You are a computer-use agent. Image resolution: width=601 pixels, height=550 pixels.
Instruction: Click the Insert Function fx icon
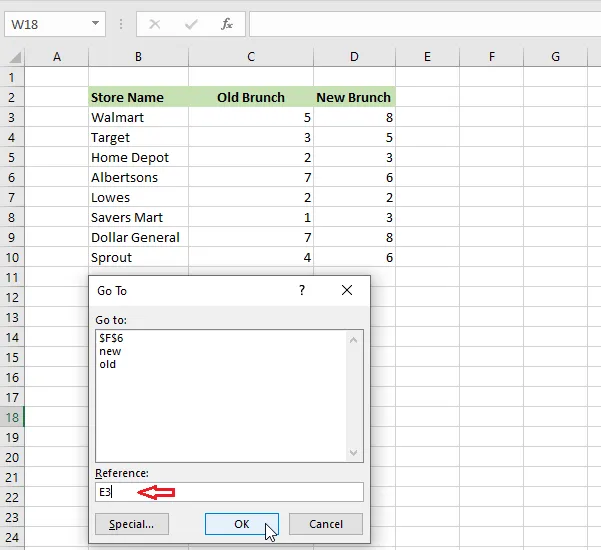click(x=227, y=24)
